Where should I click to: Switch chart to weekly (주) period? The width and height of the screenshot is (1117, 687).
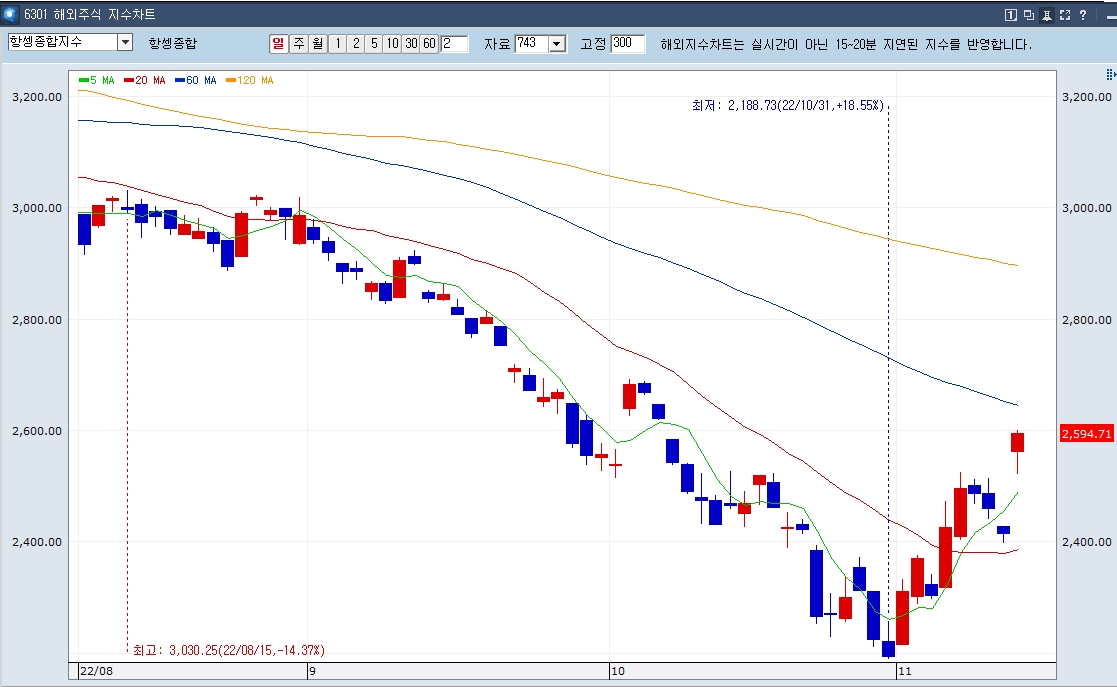pos(298,43)
